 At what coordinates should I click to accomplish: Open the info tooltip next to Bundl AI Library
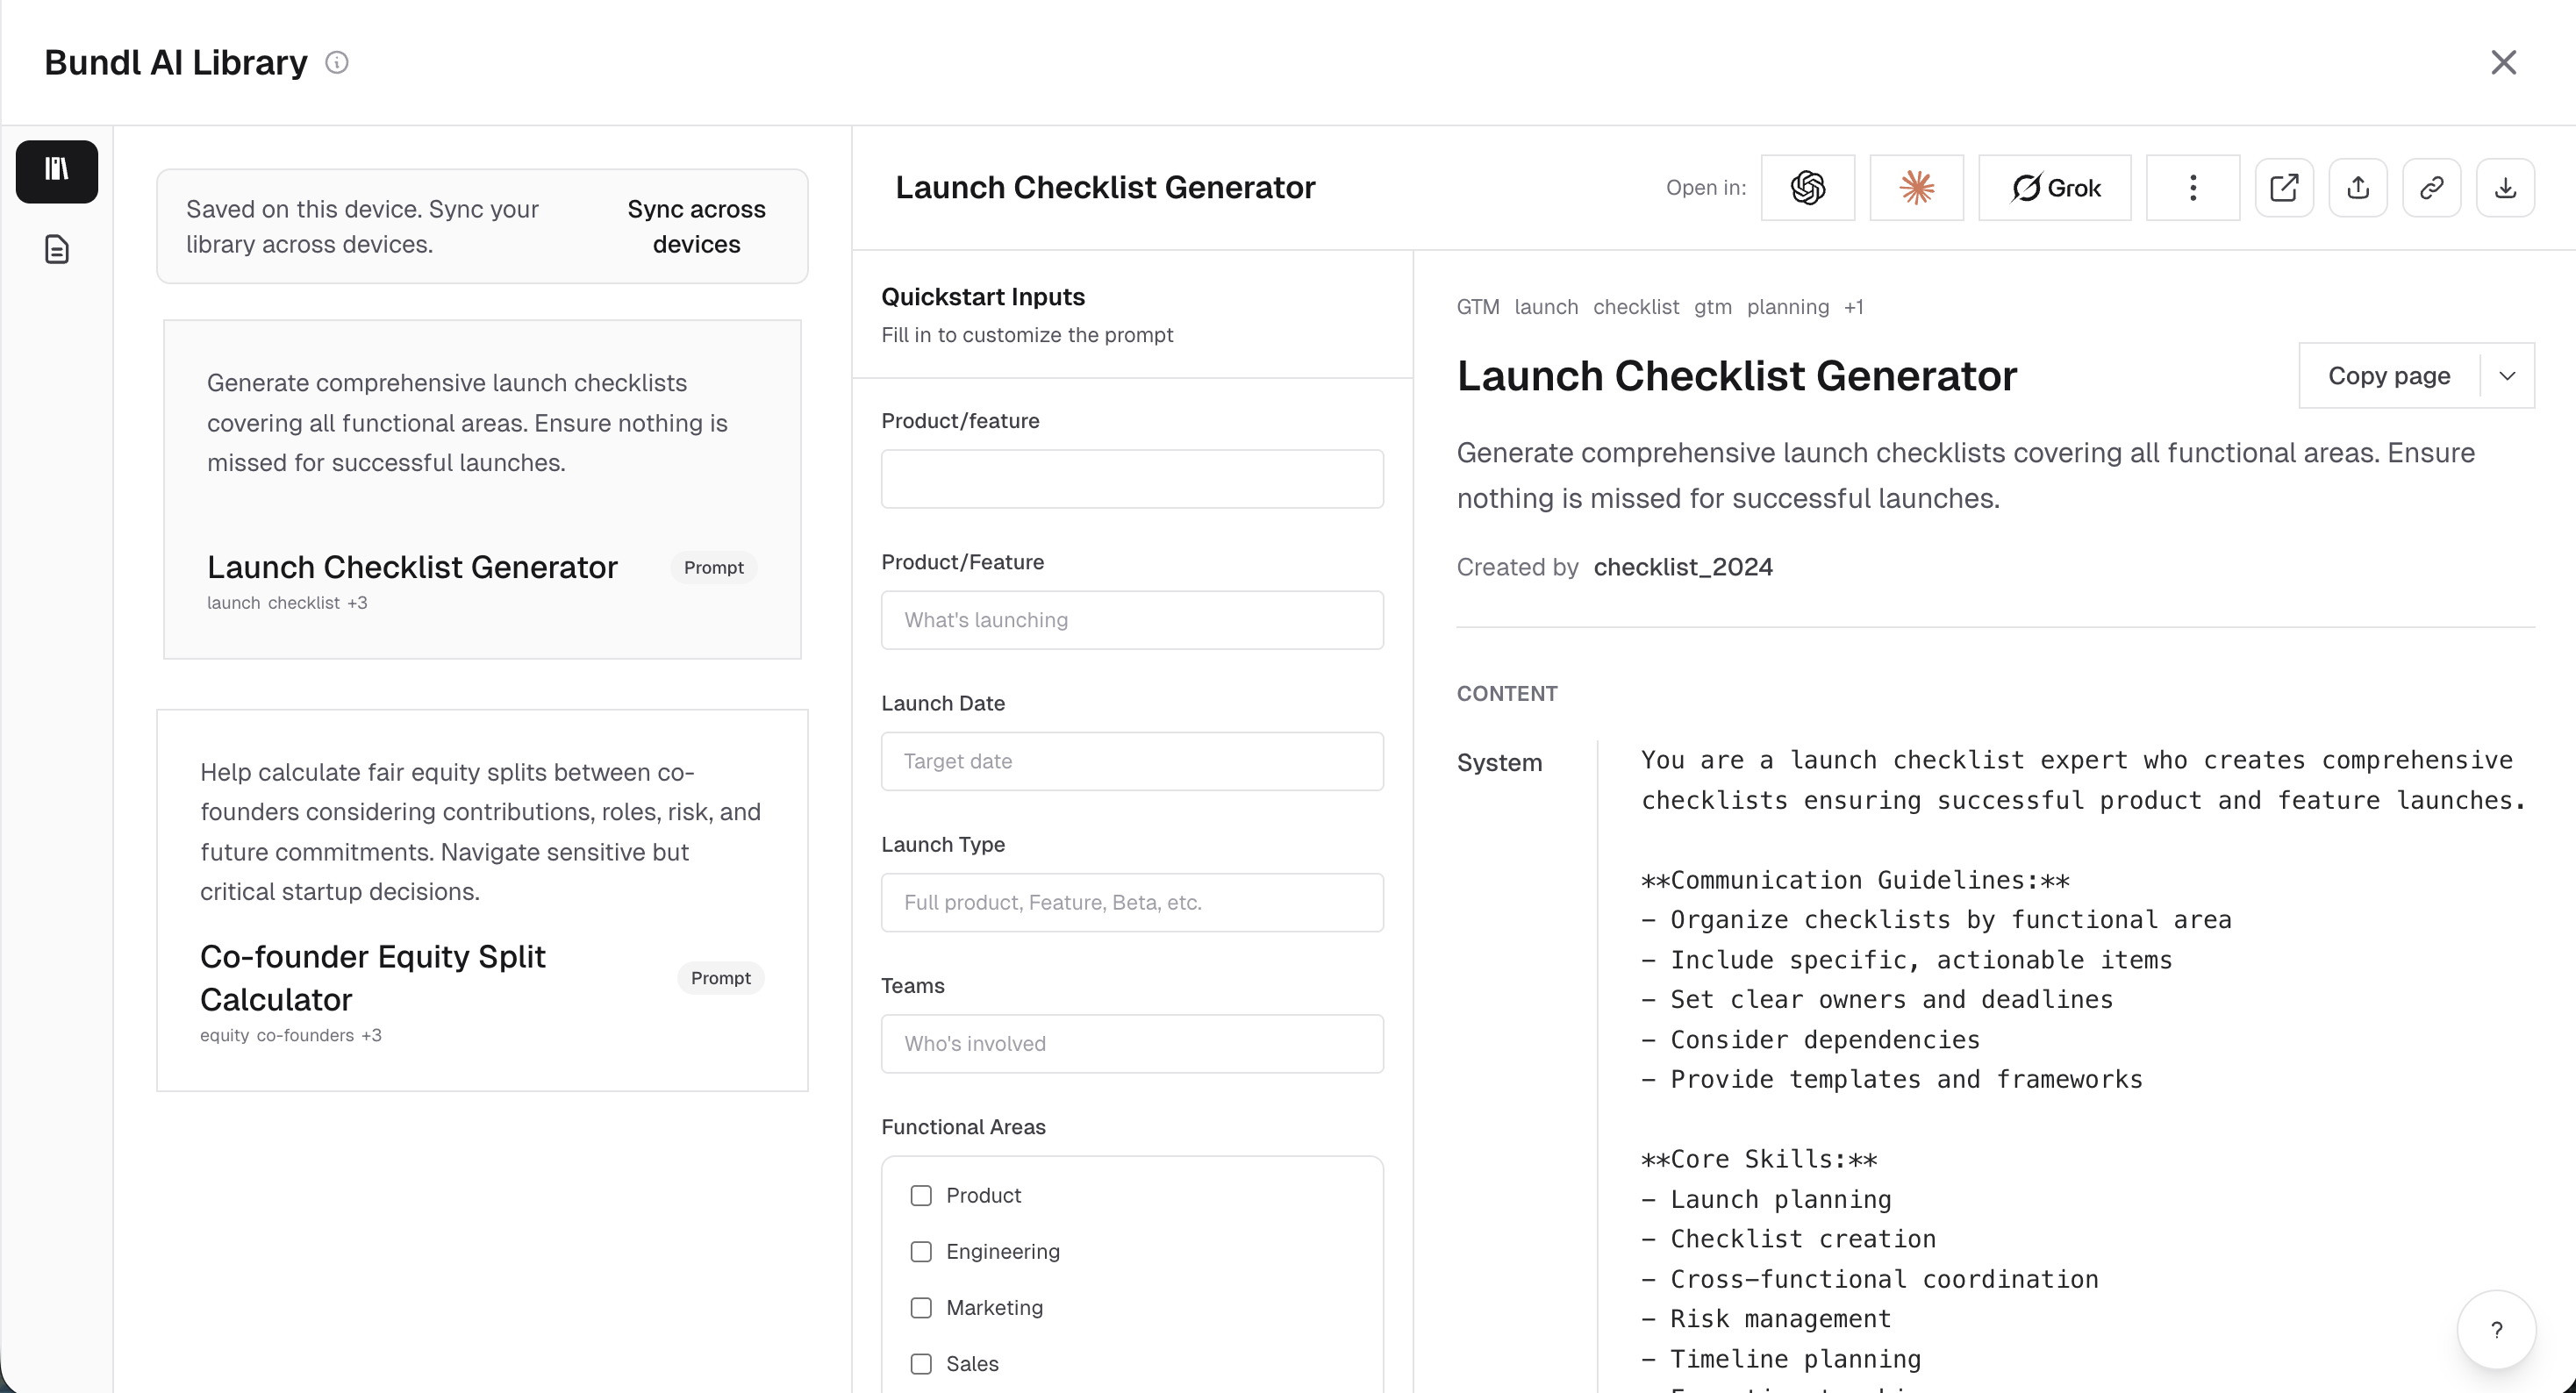[337, 61]
